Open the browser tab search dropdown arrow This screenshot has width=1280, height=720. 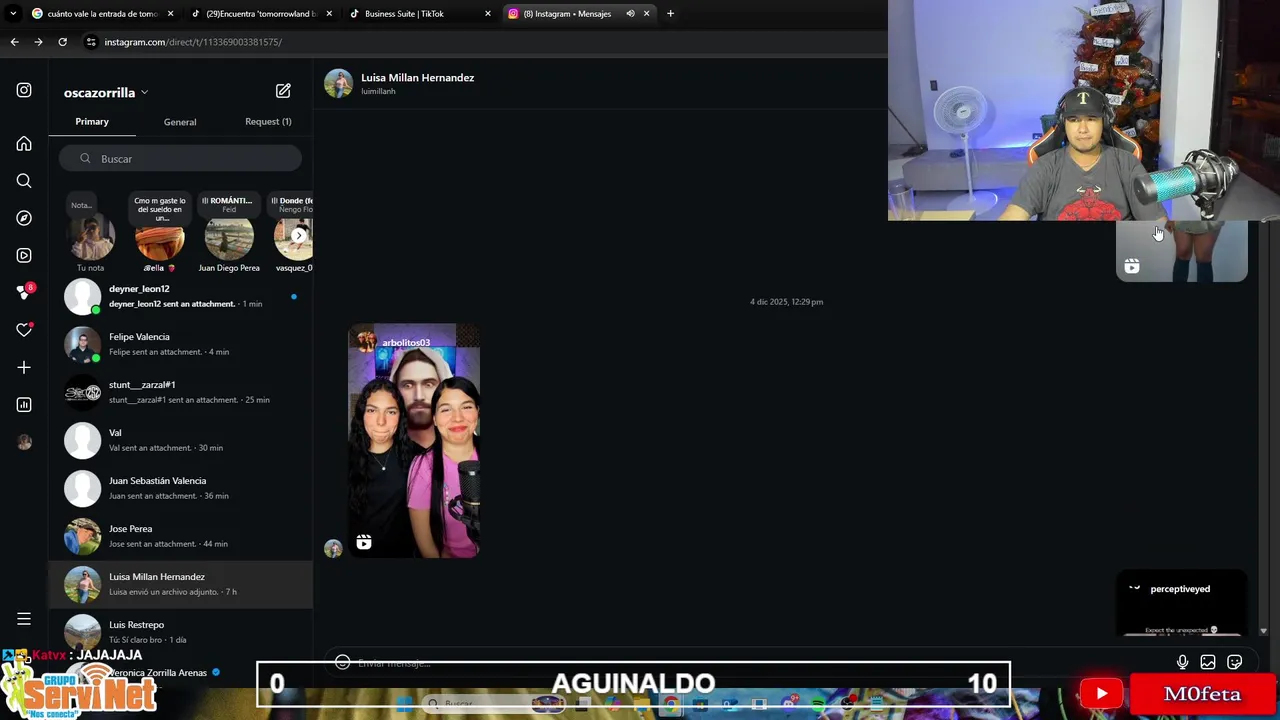point(13,14)
